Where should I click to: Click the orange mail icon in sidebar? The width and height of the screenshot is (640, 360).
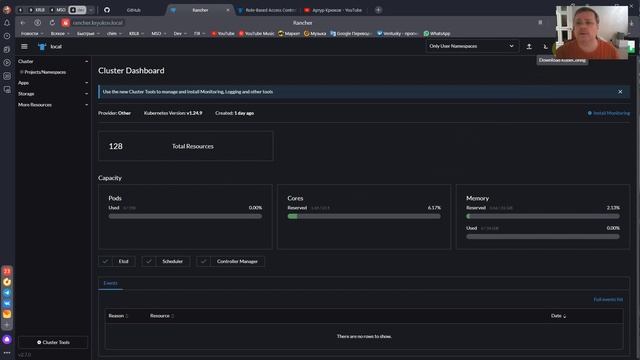(7, 314)
